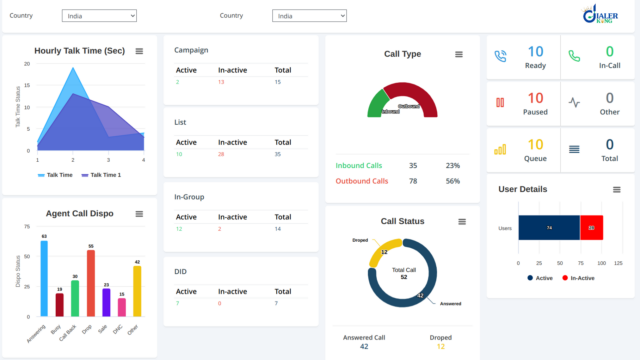Click the Other activity pulse icon

(x=574, y=102)
